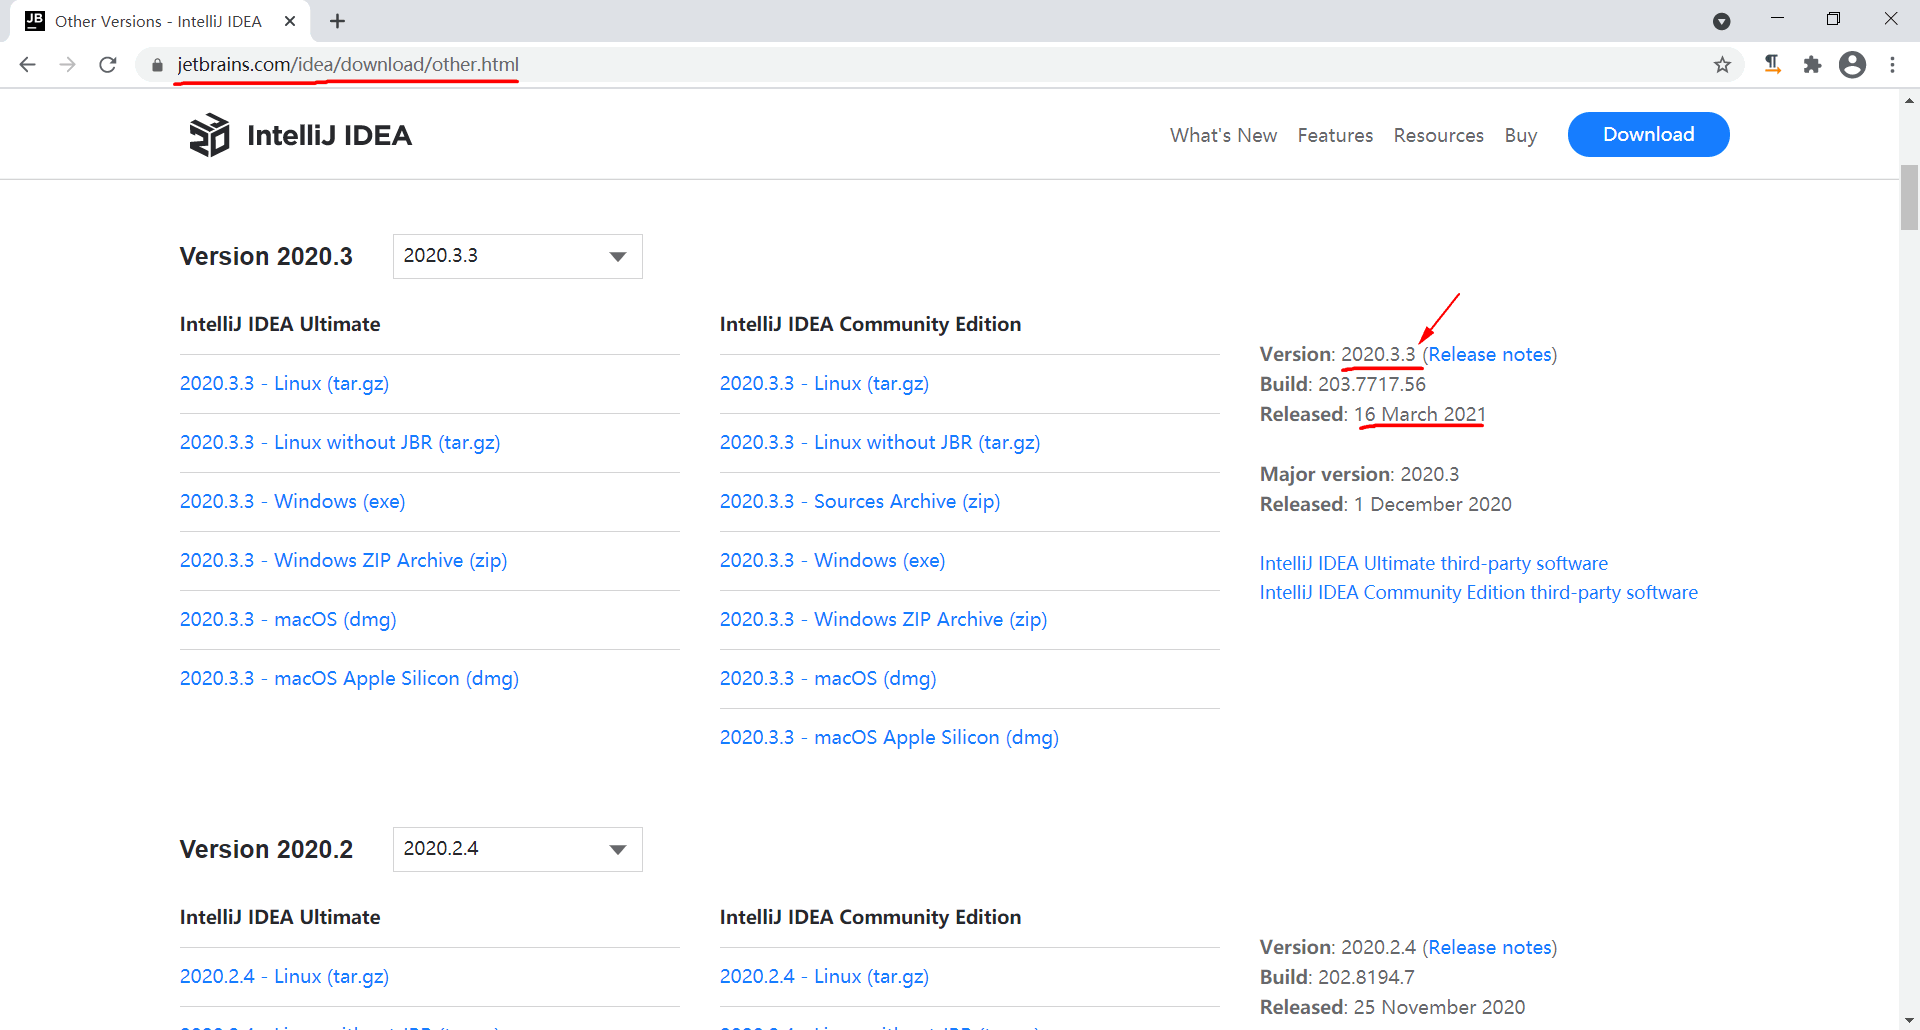Click the 2020.3 IntelliJ IDEA Community Edition heading
The height and width of the screenshot is (1030, 1920).
[870, 324]
